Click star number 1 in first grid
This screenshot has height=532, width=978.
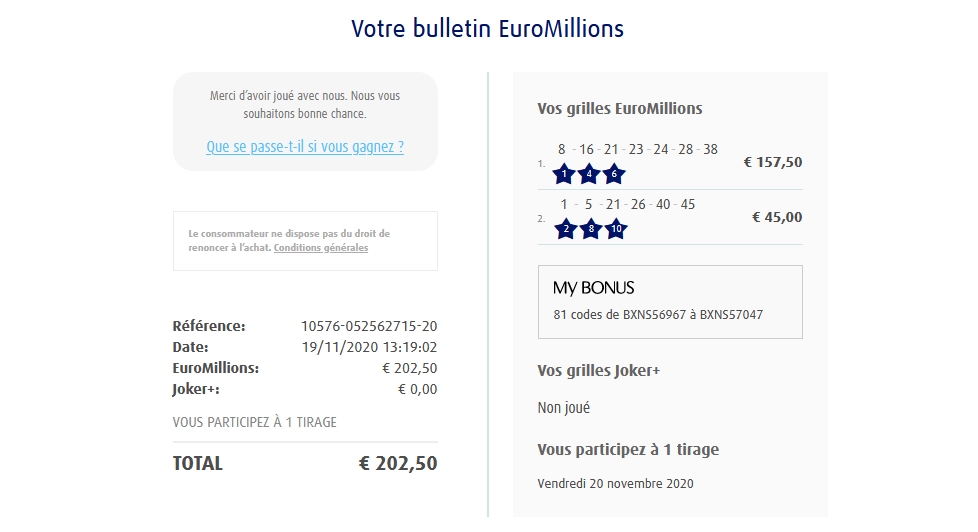pos(565,174)
